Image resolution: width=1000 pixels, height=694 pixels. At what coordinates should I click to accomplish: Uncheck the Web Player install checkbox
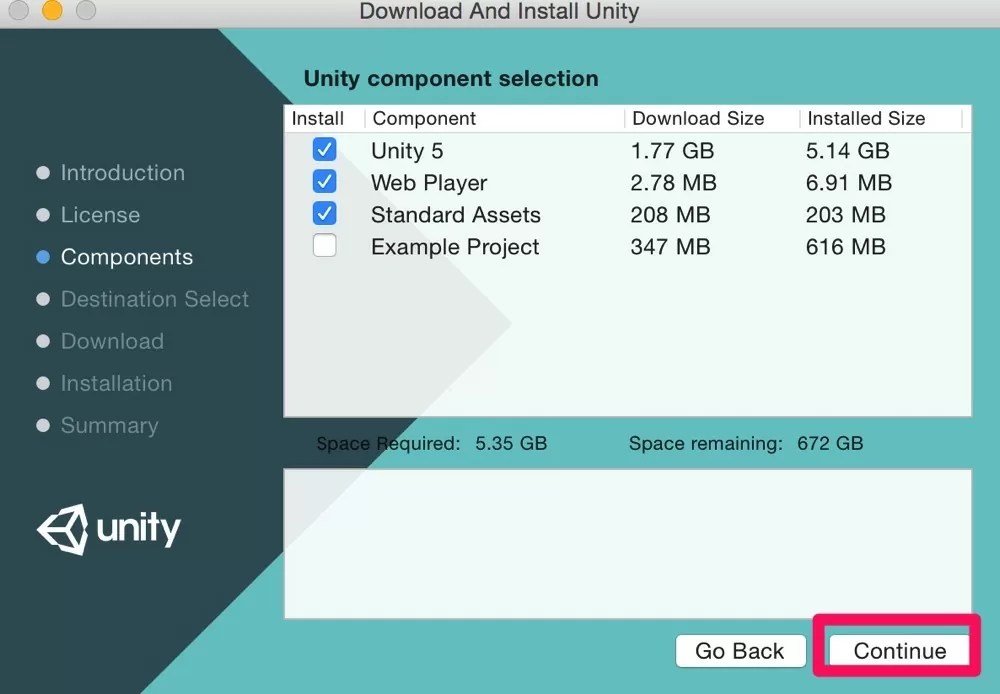click(325, 182)
